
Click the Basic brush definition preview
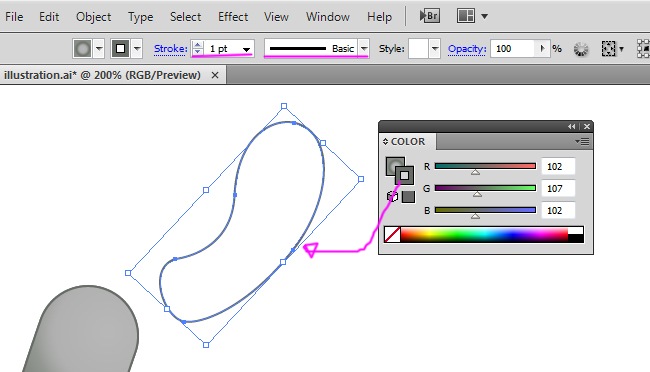[311, 49]
